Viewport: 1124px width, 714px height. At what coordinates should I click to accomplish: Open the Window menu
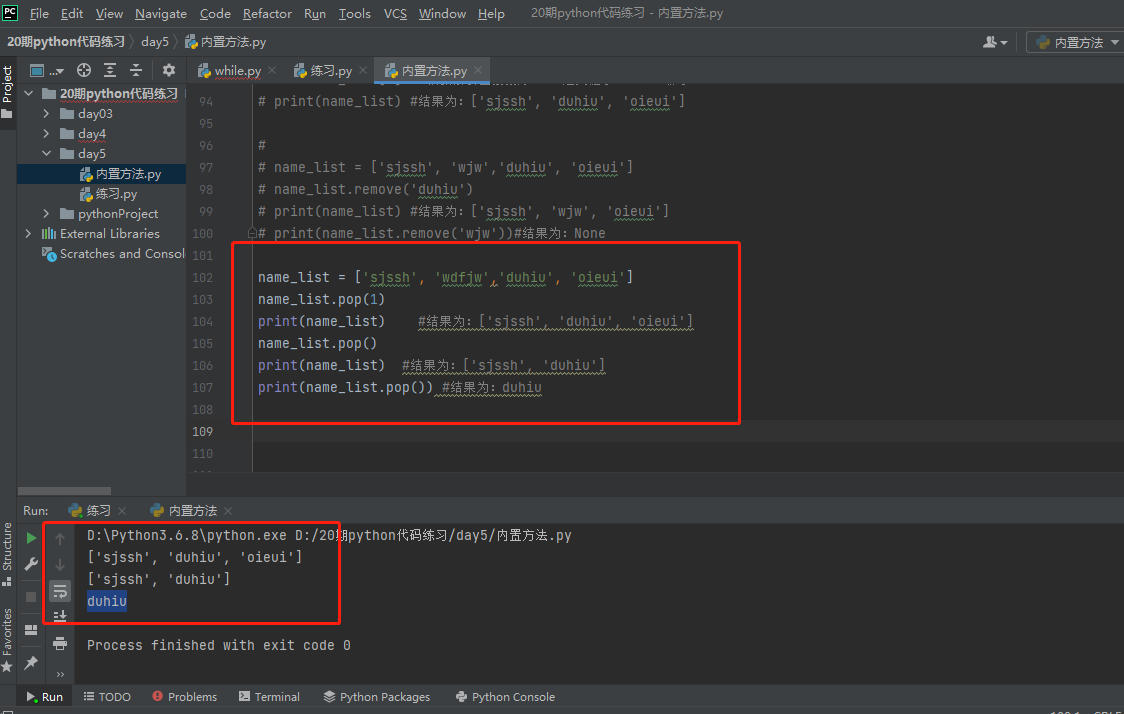[x=442, y=14]
